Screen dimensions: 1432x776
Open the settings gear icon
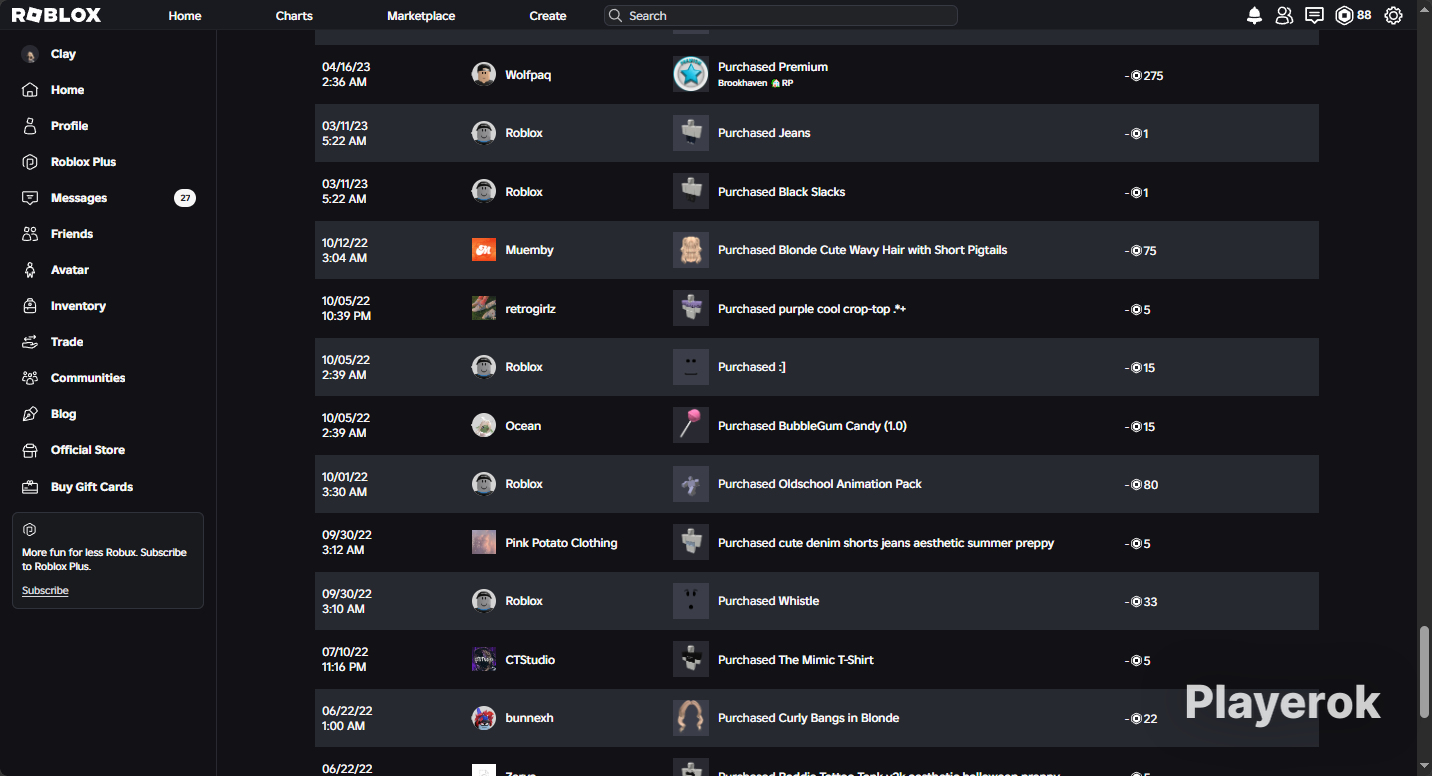(1393, 15)
